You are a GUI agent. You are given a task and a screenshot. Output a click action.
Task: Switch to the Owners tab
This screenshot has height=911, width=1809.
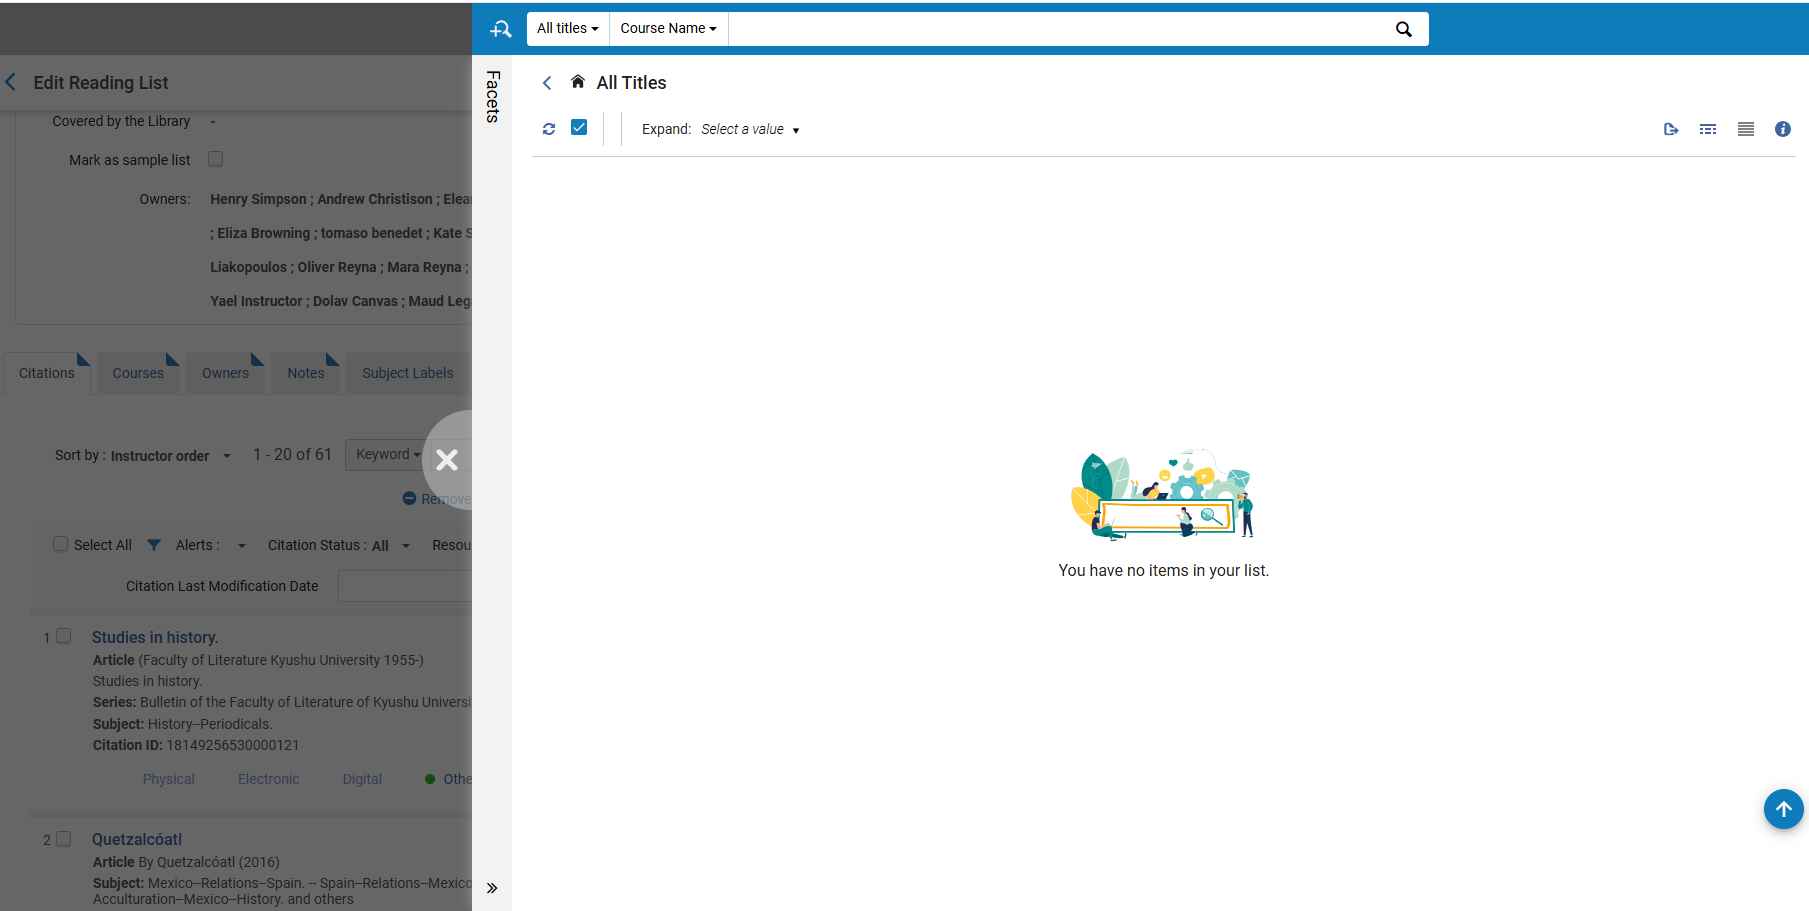pos(225,373)
